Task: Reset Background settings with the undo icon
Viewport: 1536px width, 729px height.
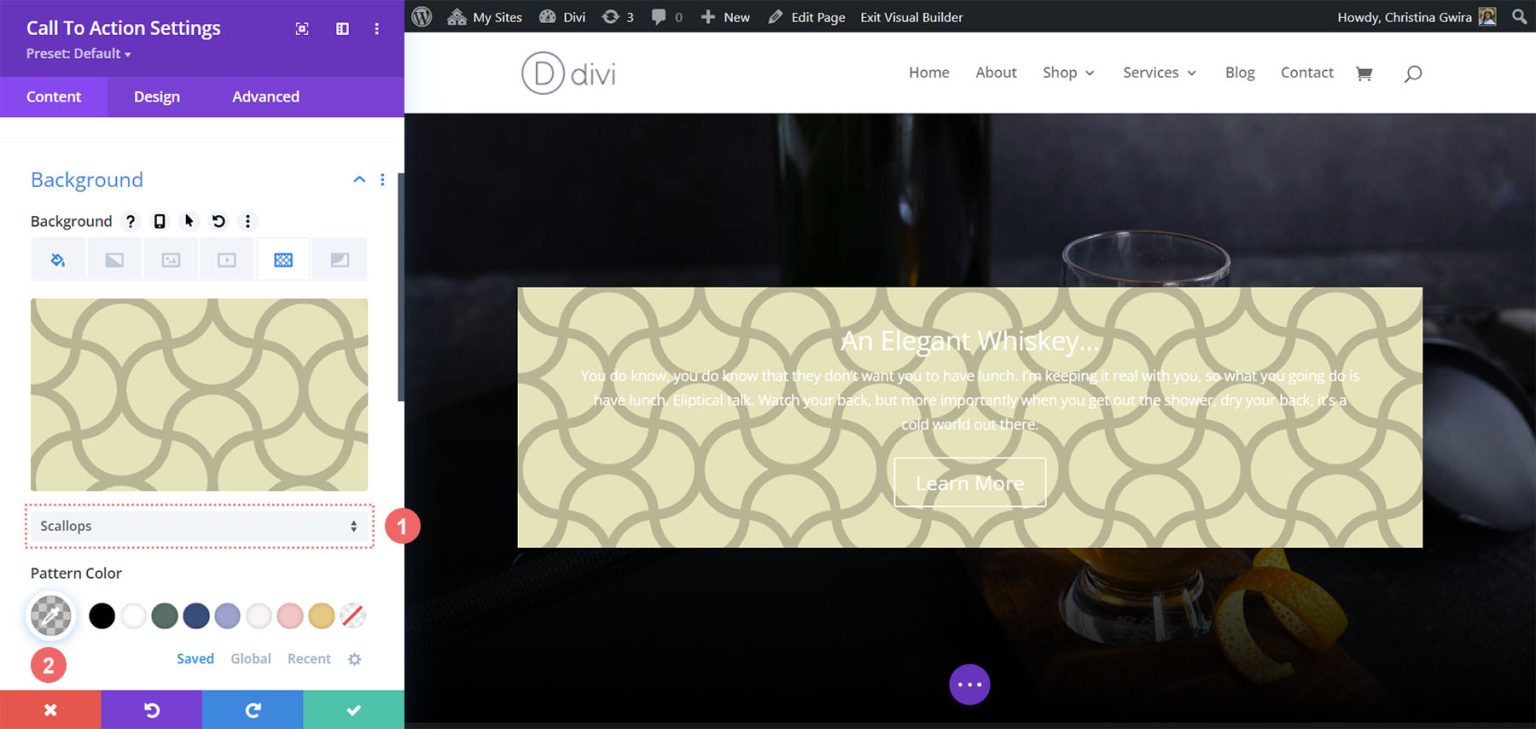Action: point(218,221)
